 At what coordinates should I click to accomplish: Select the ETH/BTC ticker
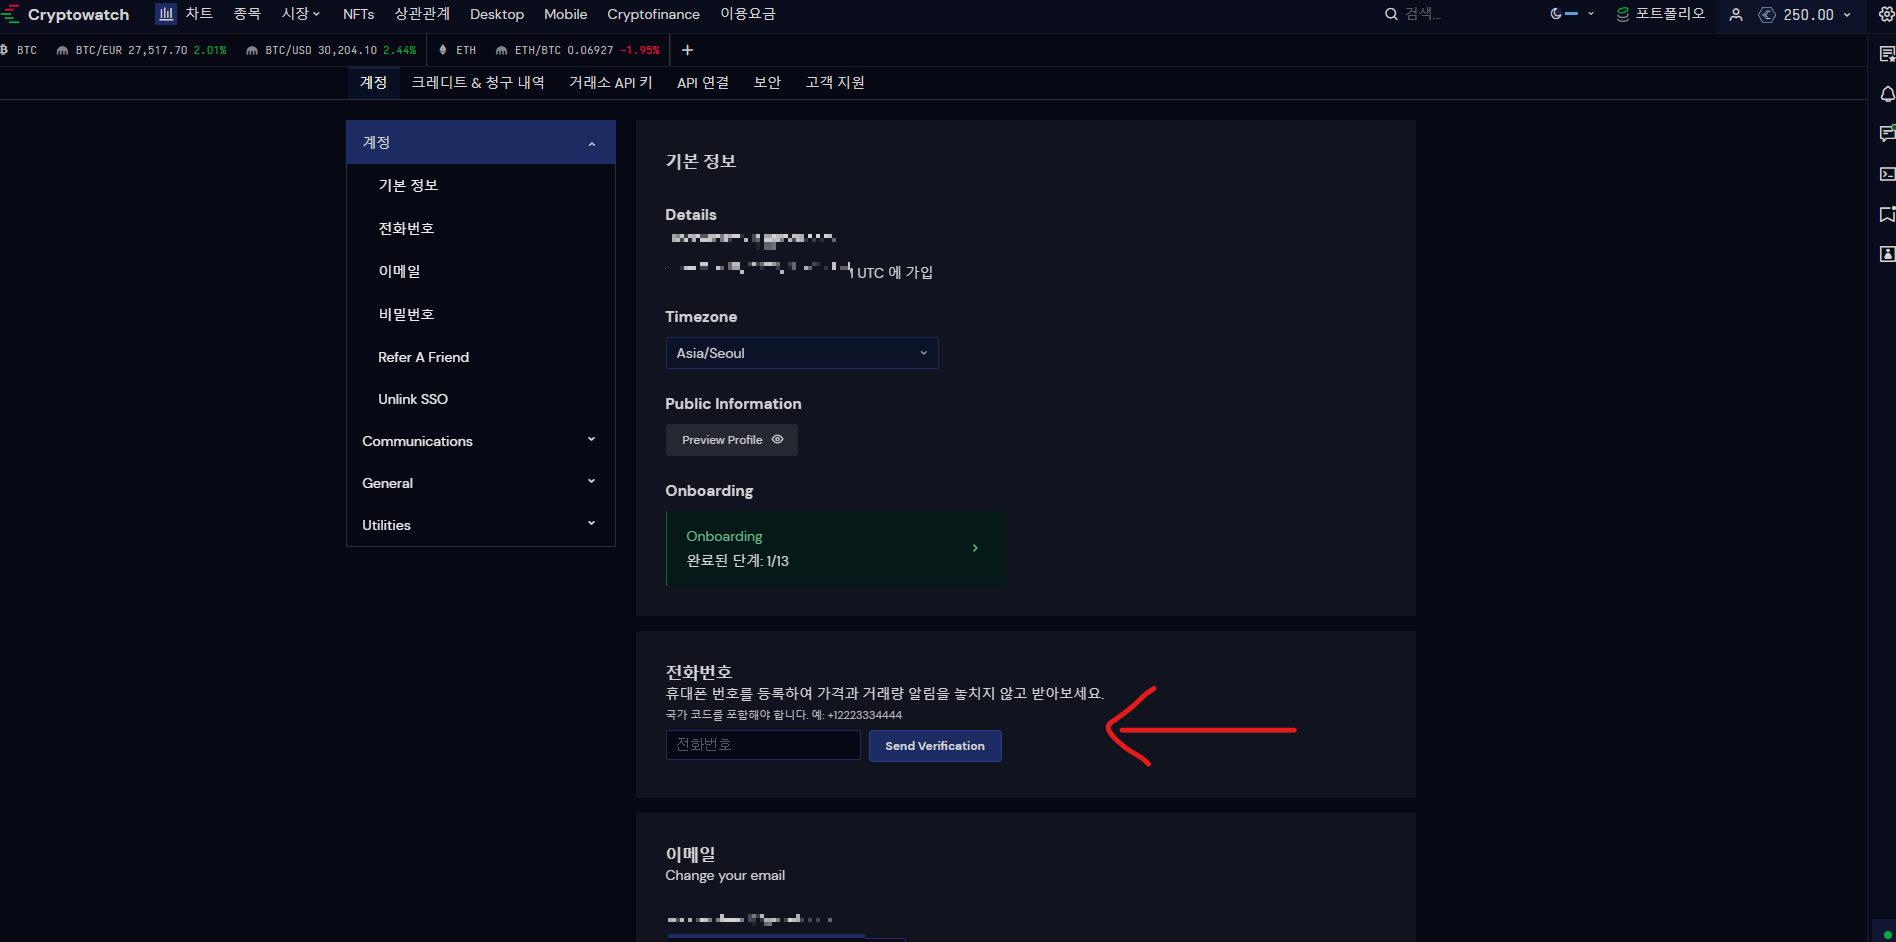[577, 50]
